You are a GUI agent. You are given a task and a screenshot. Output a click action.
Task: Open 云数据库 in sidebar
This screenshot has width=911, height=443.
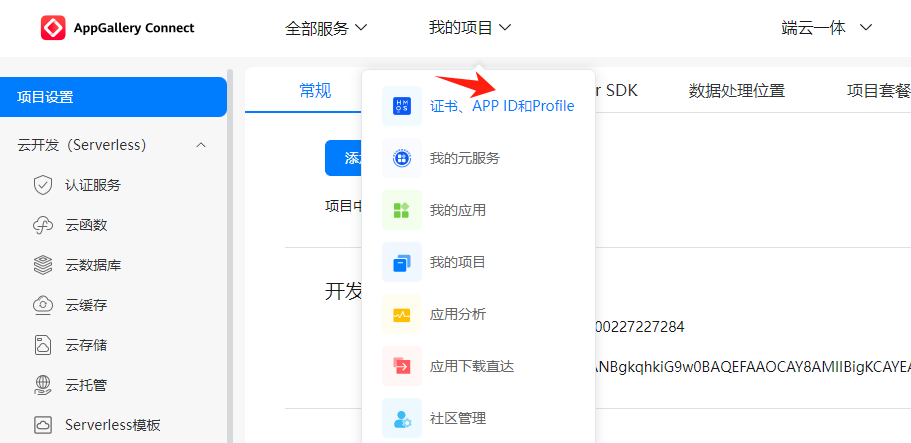coord(93,266)
